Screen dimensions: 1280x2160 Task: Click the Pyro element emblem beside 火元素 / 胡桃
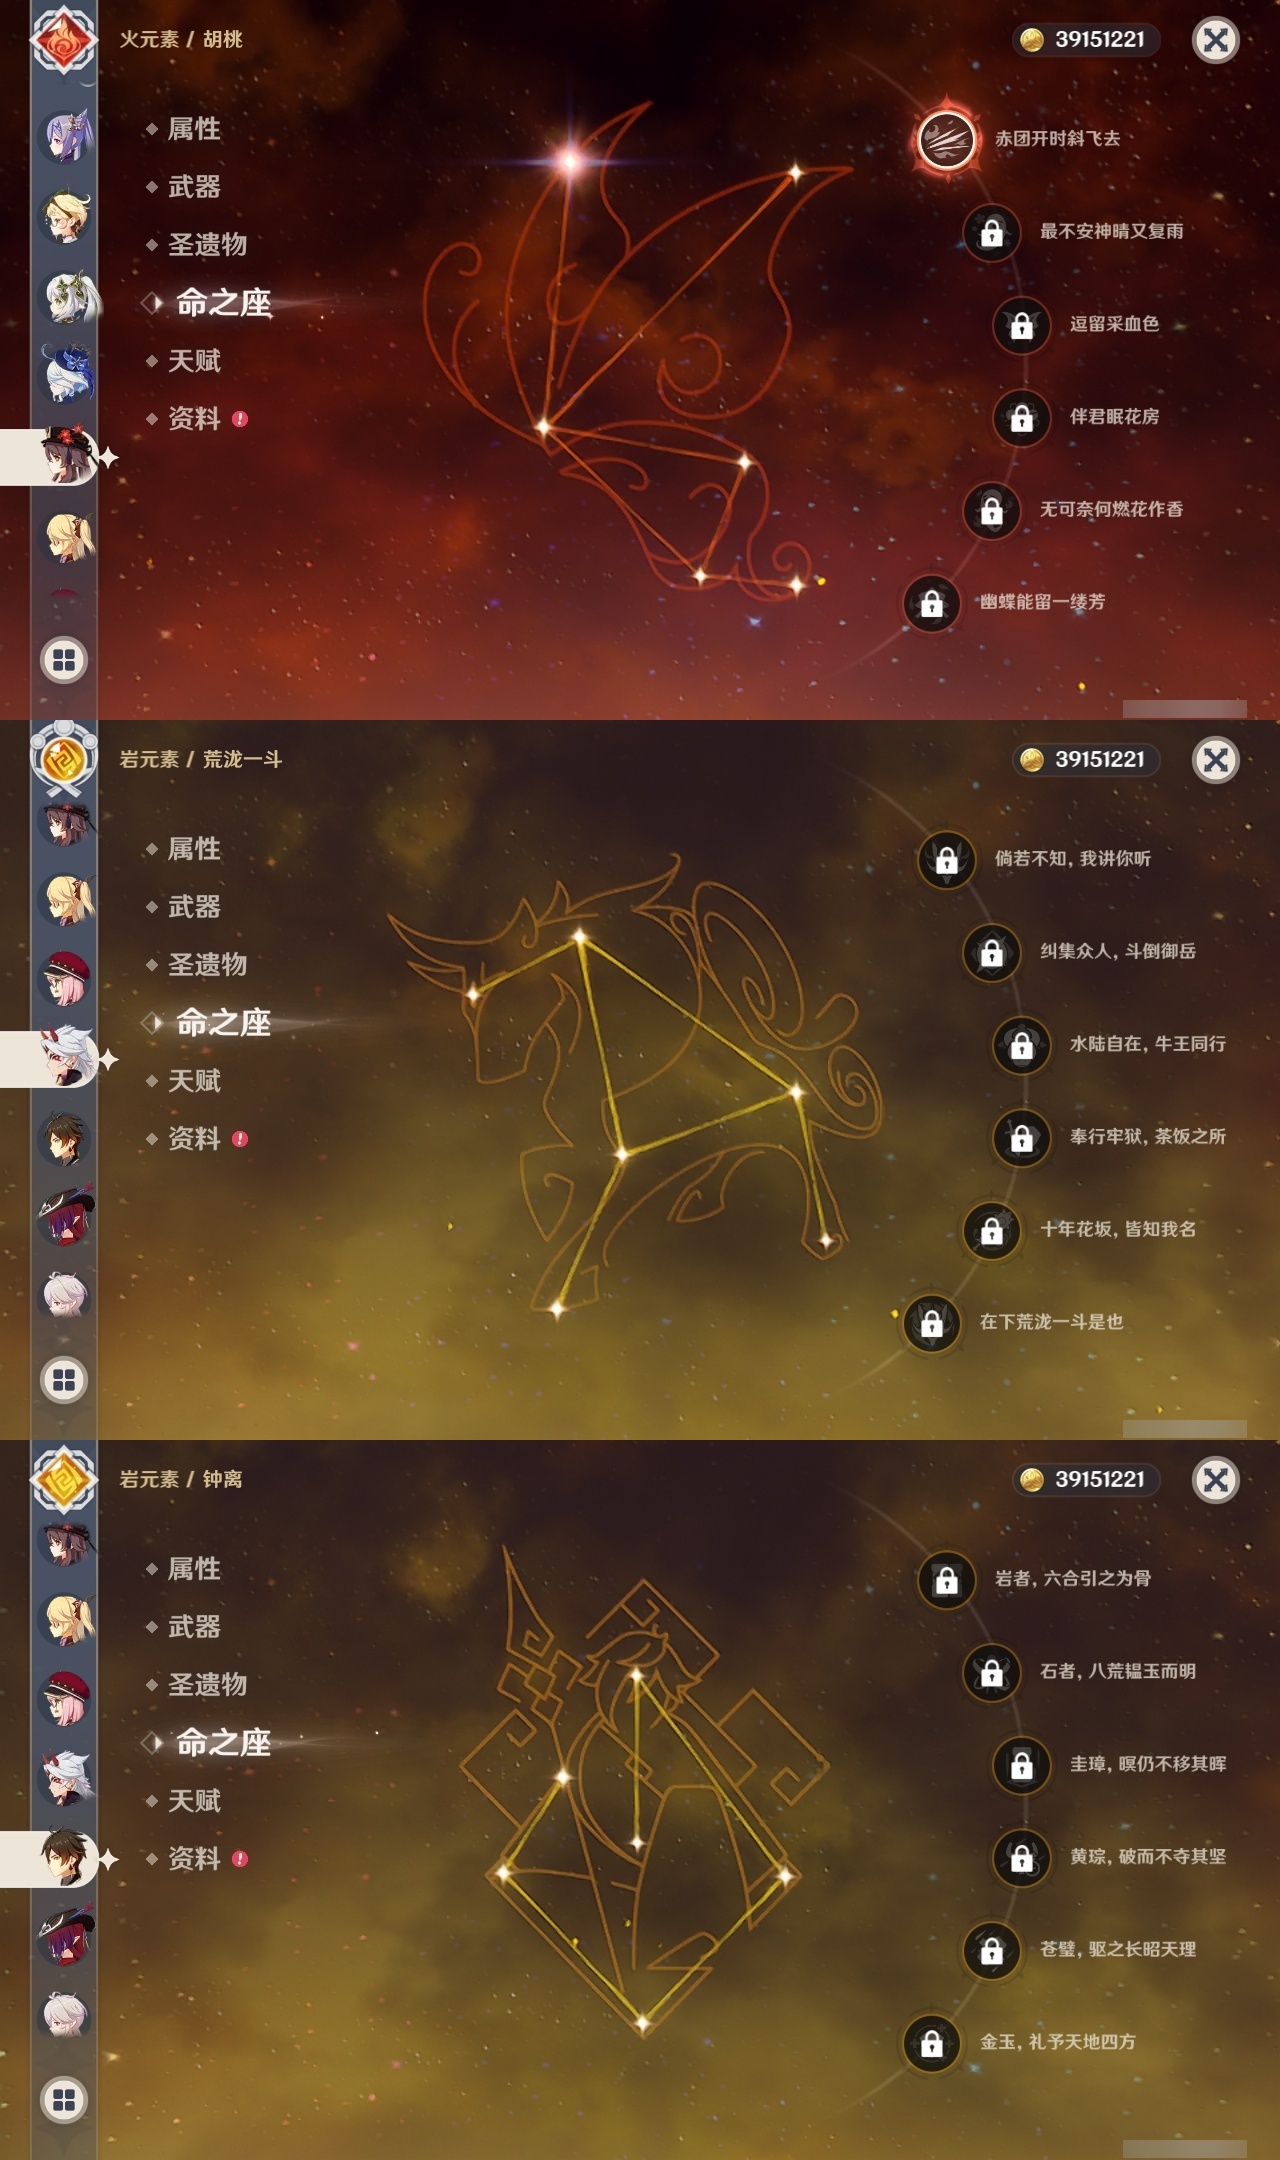click(x=63, y=40)
